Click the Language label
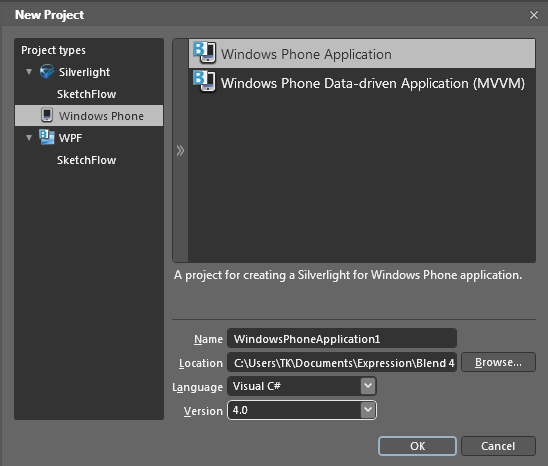Screen dimensions: 548x466 tap(197, 387)
